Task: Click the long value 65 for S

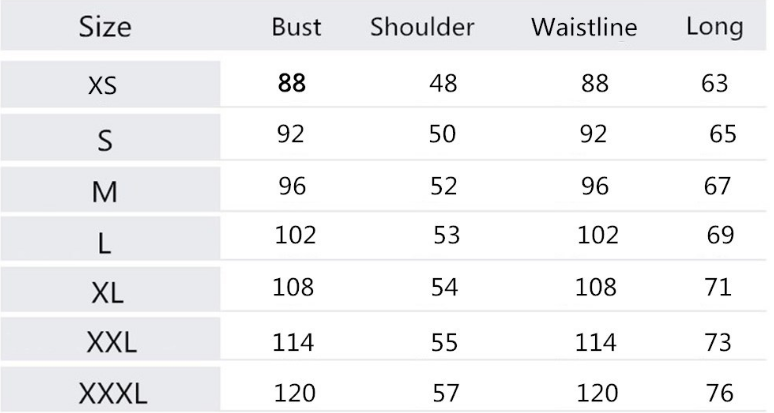Action: 723,134
